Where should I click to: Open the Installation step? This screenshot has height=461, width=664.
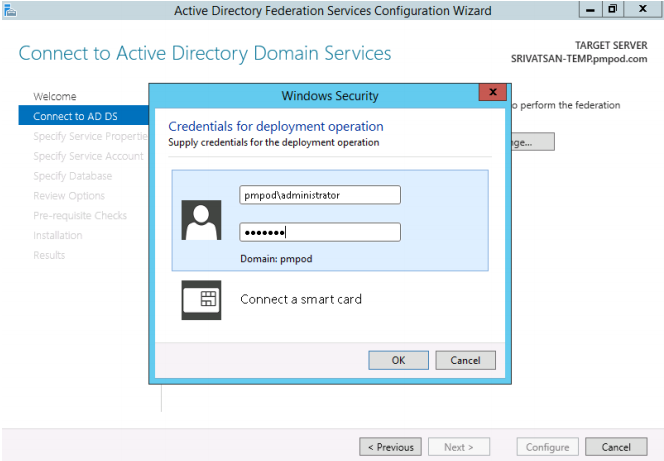click(58, 235)
